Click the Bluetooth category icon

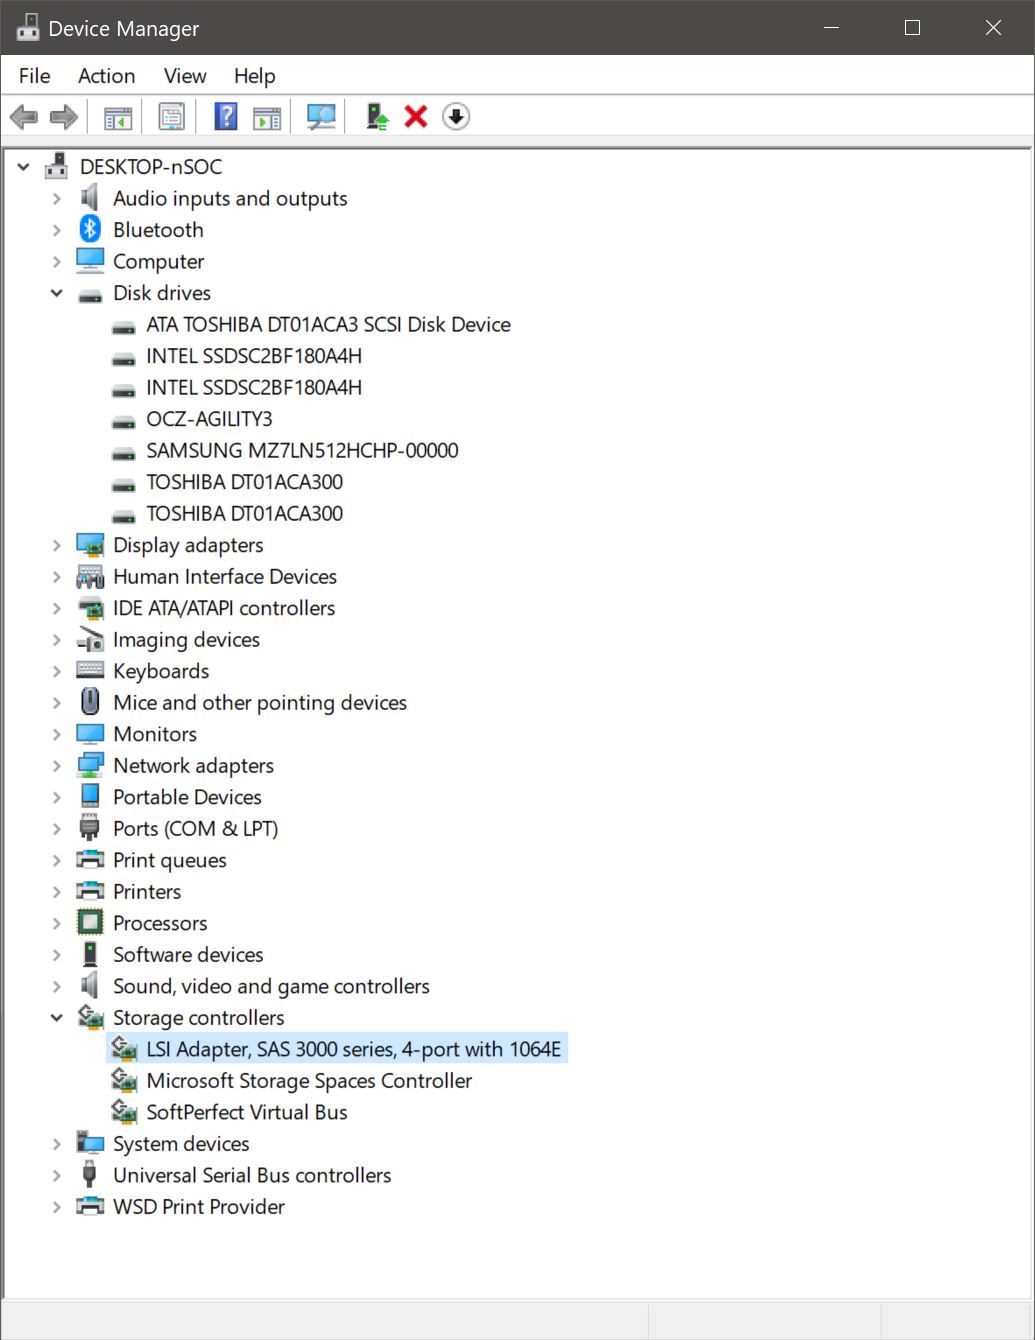tap(90, 229)
